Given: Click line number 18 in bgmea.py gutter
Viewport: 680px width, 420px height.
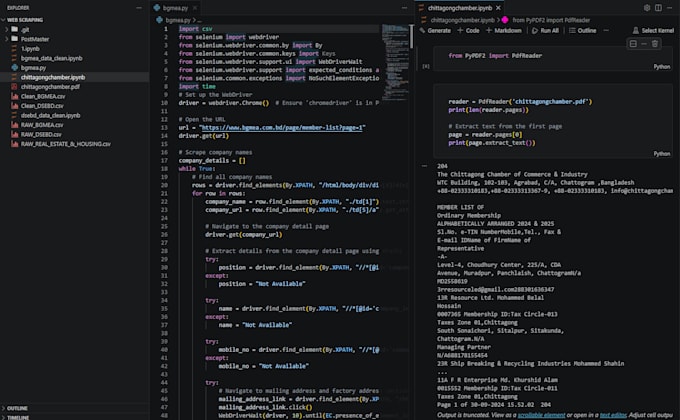Looking at the screenshot, I should click(164, 169).
